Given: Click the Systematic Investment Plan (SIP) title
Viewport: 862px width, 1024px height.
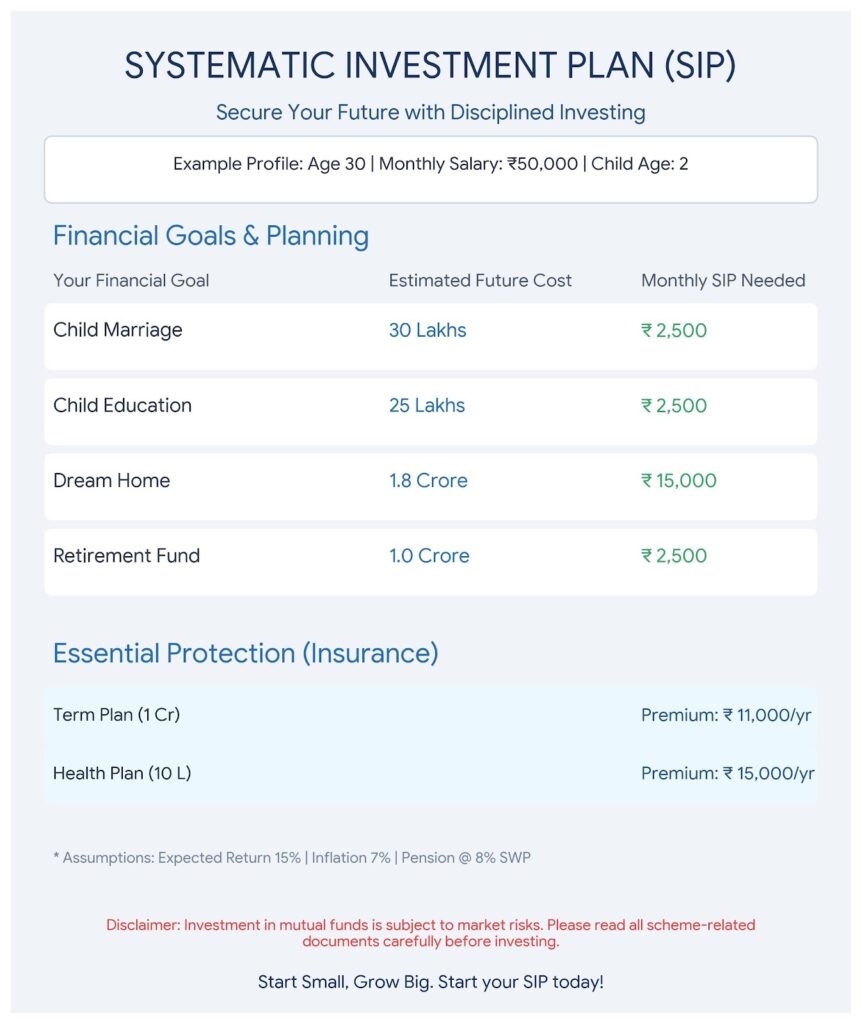Looking at the screenshot, I should pyautogui.click(x=430, y=65).
